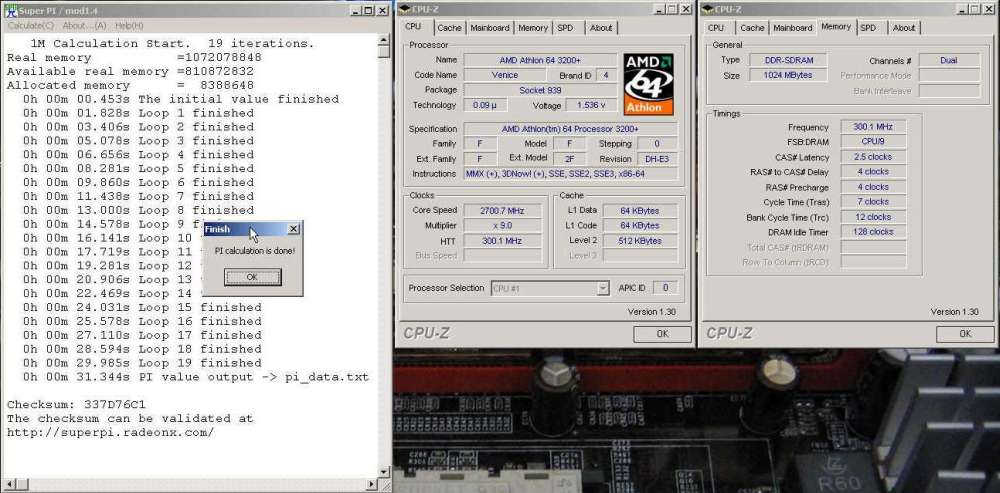
Task: Close the right CPU-Z window
Action: tap(989, 10)
